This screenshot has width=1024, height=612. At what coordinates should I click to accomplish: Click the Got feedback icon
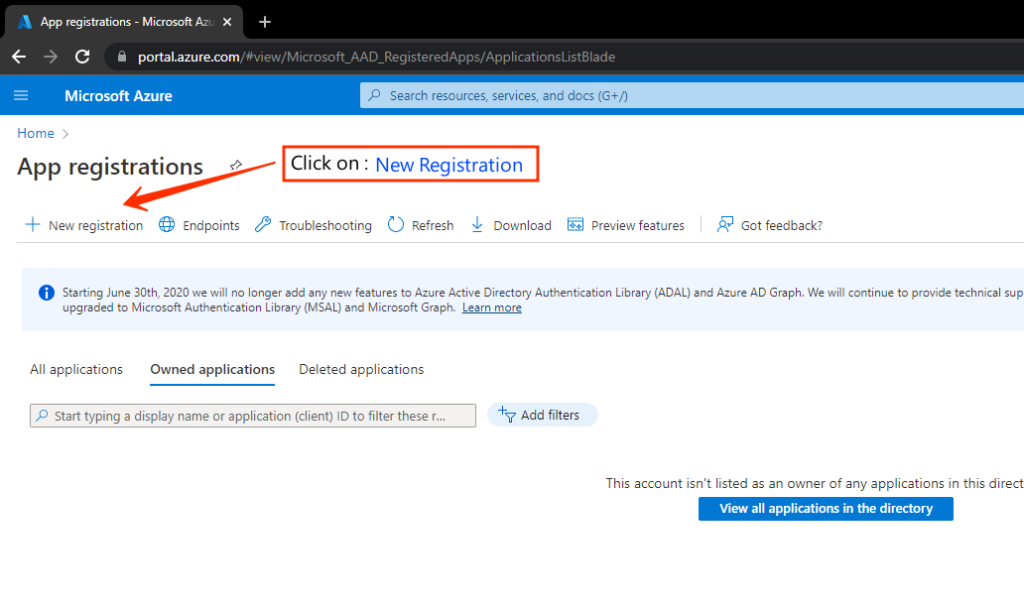point(726,225)
